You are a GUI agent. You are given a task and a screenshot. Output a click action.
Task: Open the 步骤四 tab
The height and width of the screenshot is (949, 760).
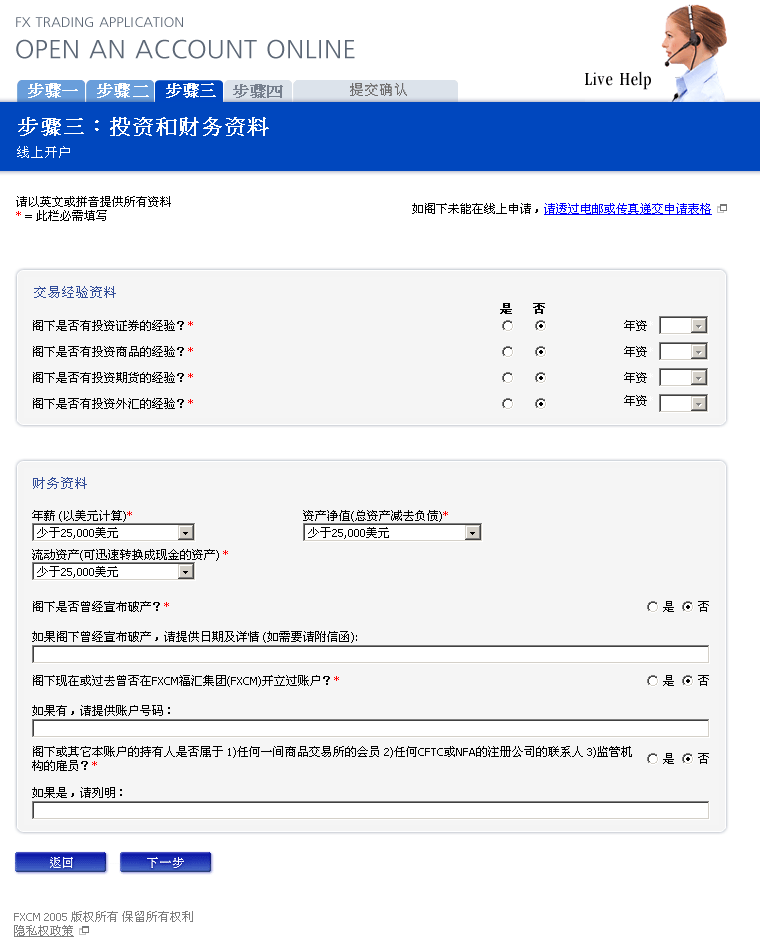pos(257,91)
